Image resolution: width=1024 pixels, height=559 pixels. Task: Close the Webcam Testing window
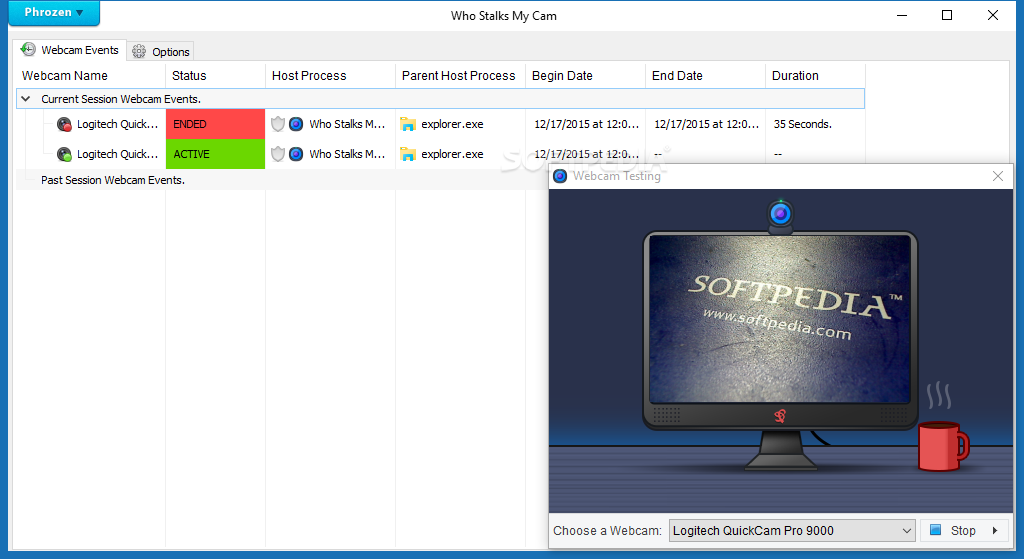[998, 176]
